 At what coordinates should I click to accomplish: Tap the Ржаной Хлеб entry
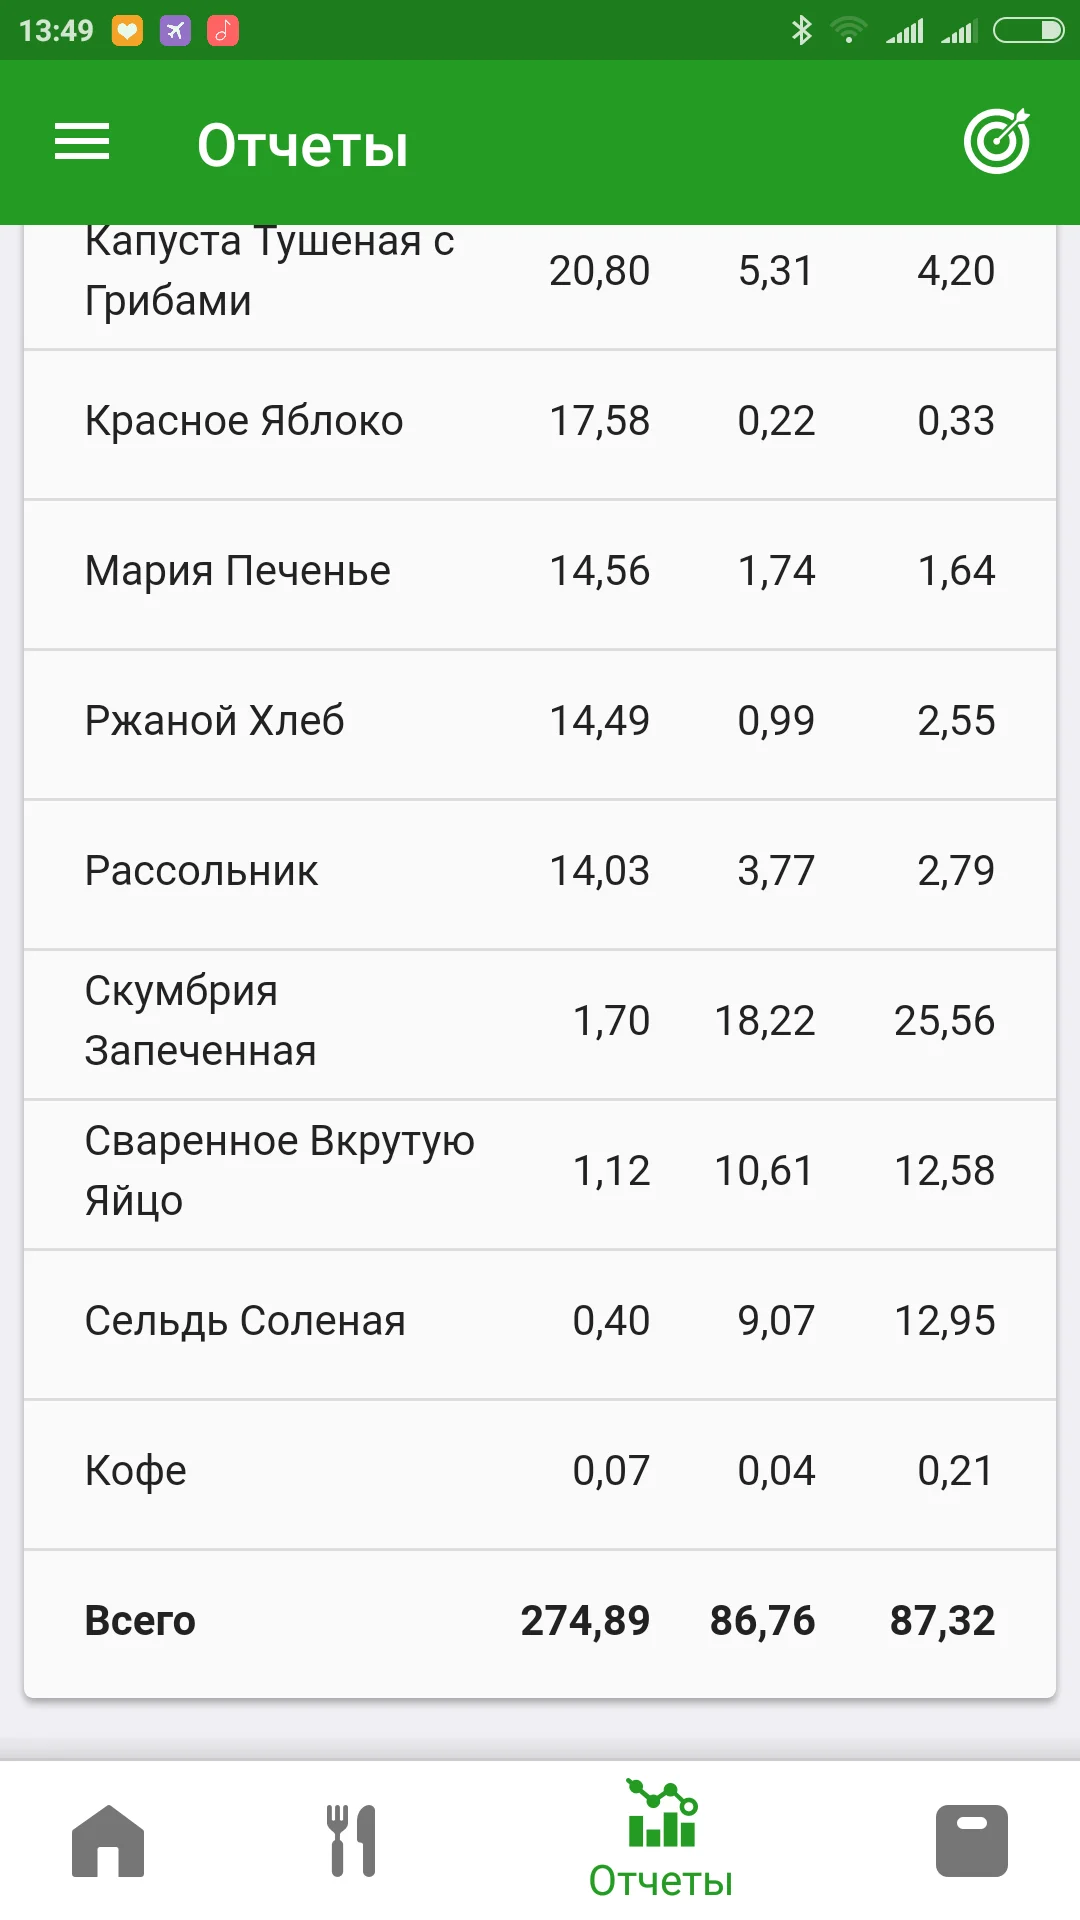coord(540,722)
